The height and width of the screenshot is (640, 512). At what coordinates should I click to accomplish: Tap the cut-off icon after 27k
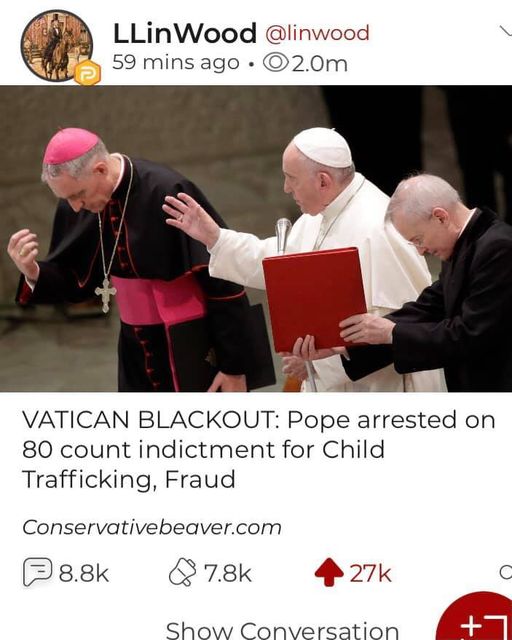coord(506,572)
